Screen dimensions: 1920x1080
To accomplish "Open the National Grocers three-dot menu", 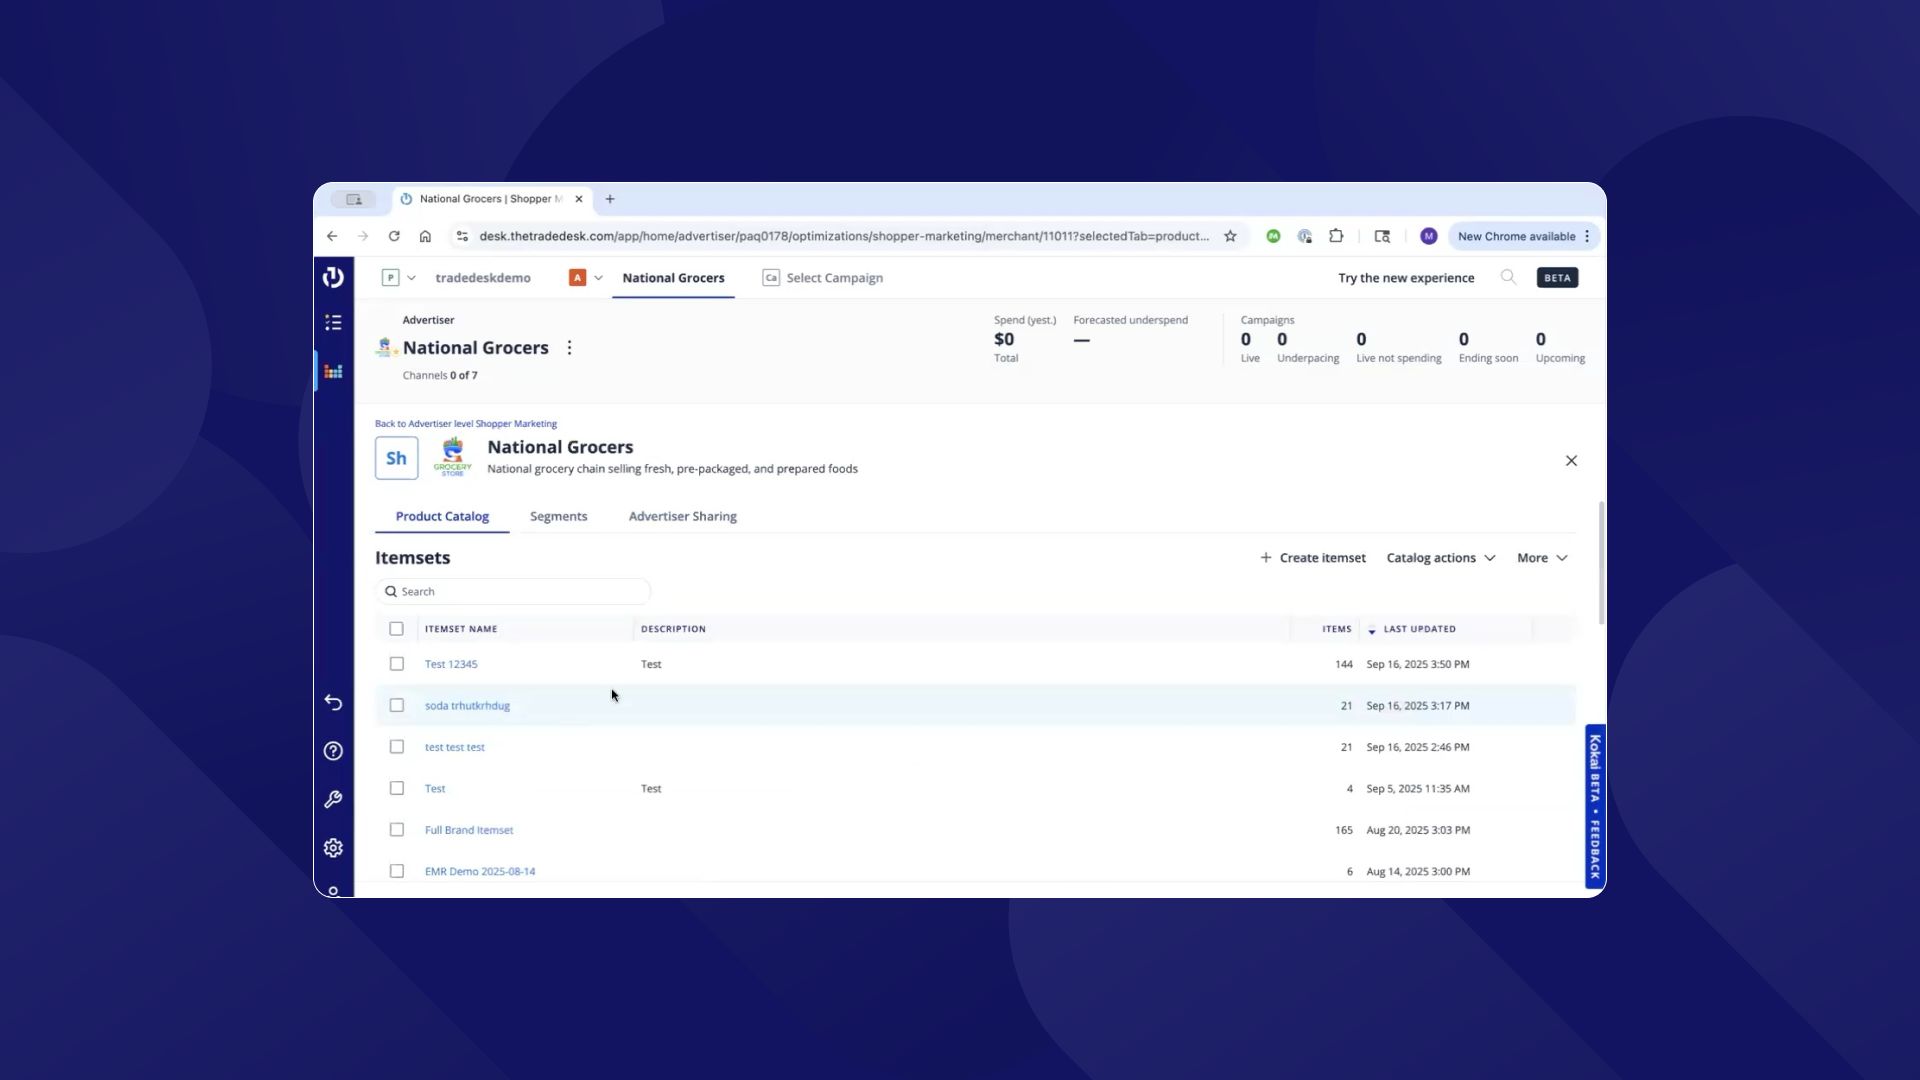I will tap(569, 348).
